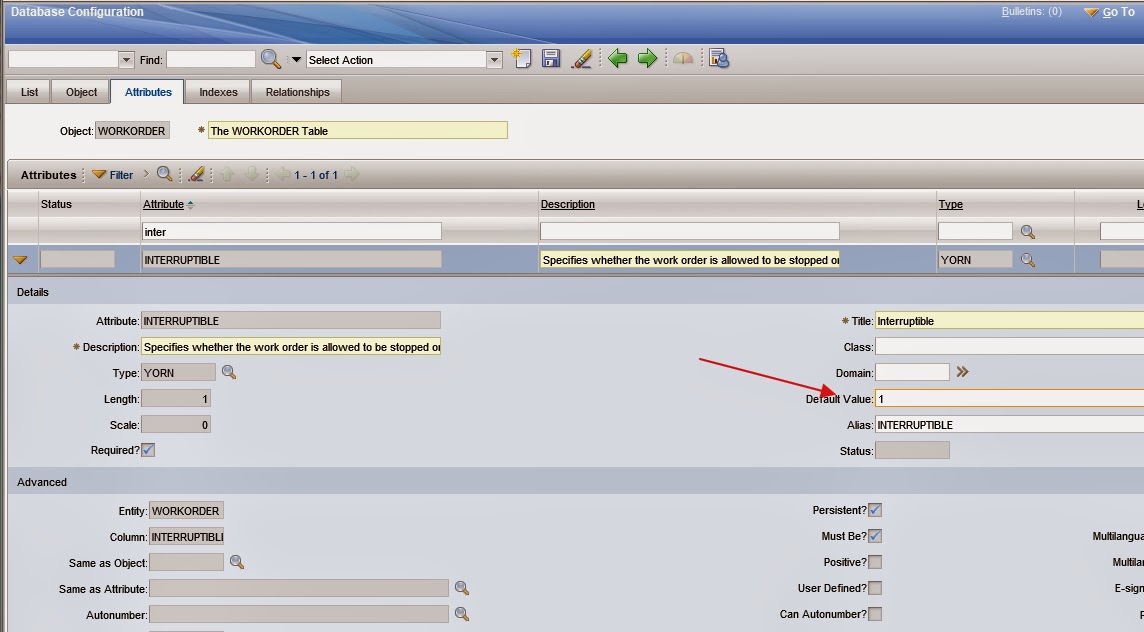This screenshot has width=1144, height=632.
Task: Switch to the Object tab
Action: 81,92
